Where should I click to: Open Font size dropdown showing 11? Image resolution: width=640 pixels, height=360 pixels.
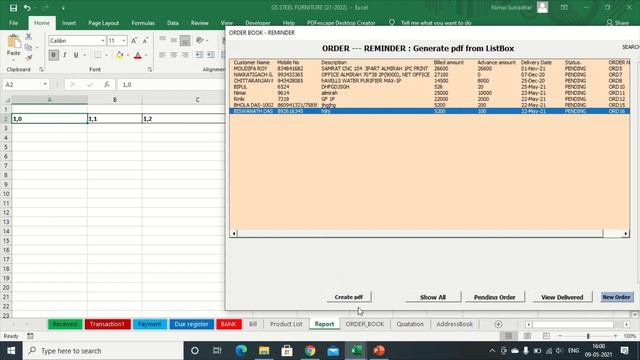click(124, 40)
